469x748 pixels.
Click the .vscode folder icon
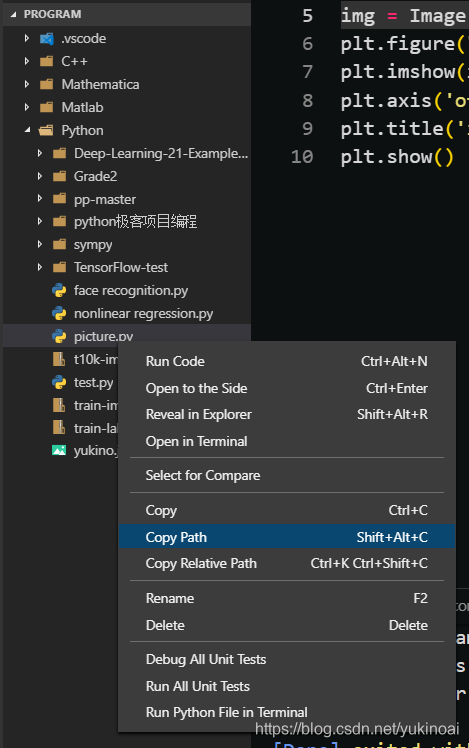coord(46,39)
